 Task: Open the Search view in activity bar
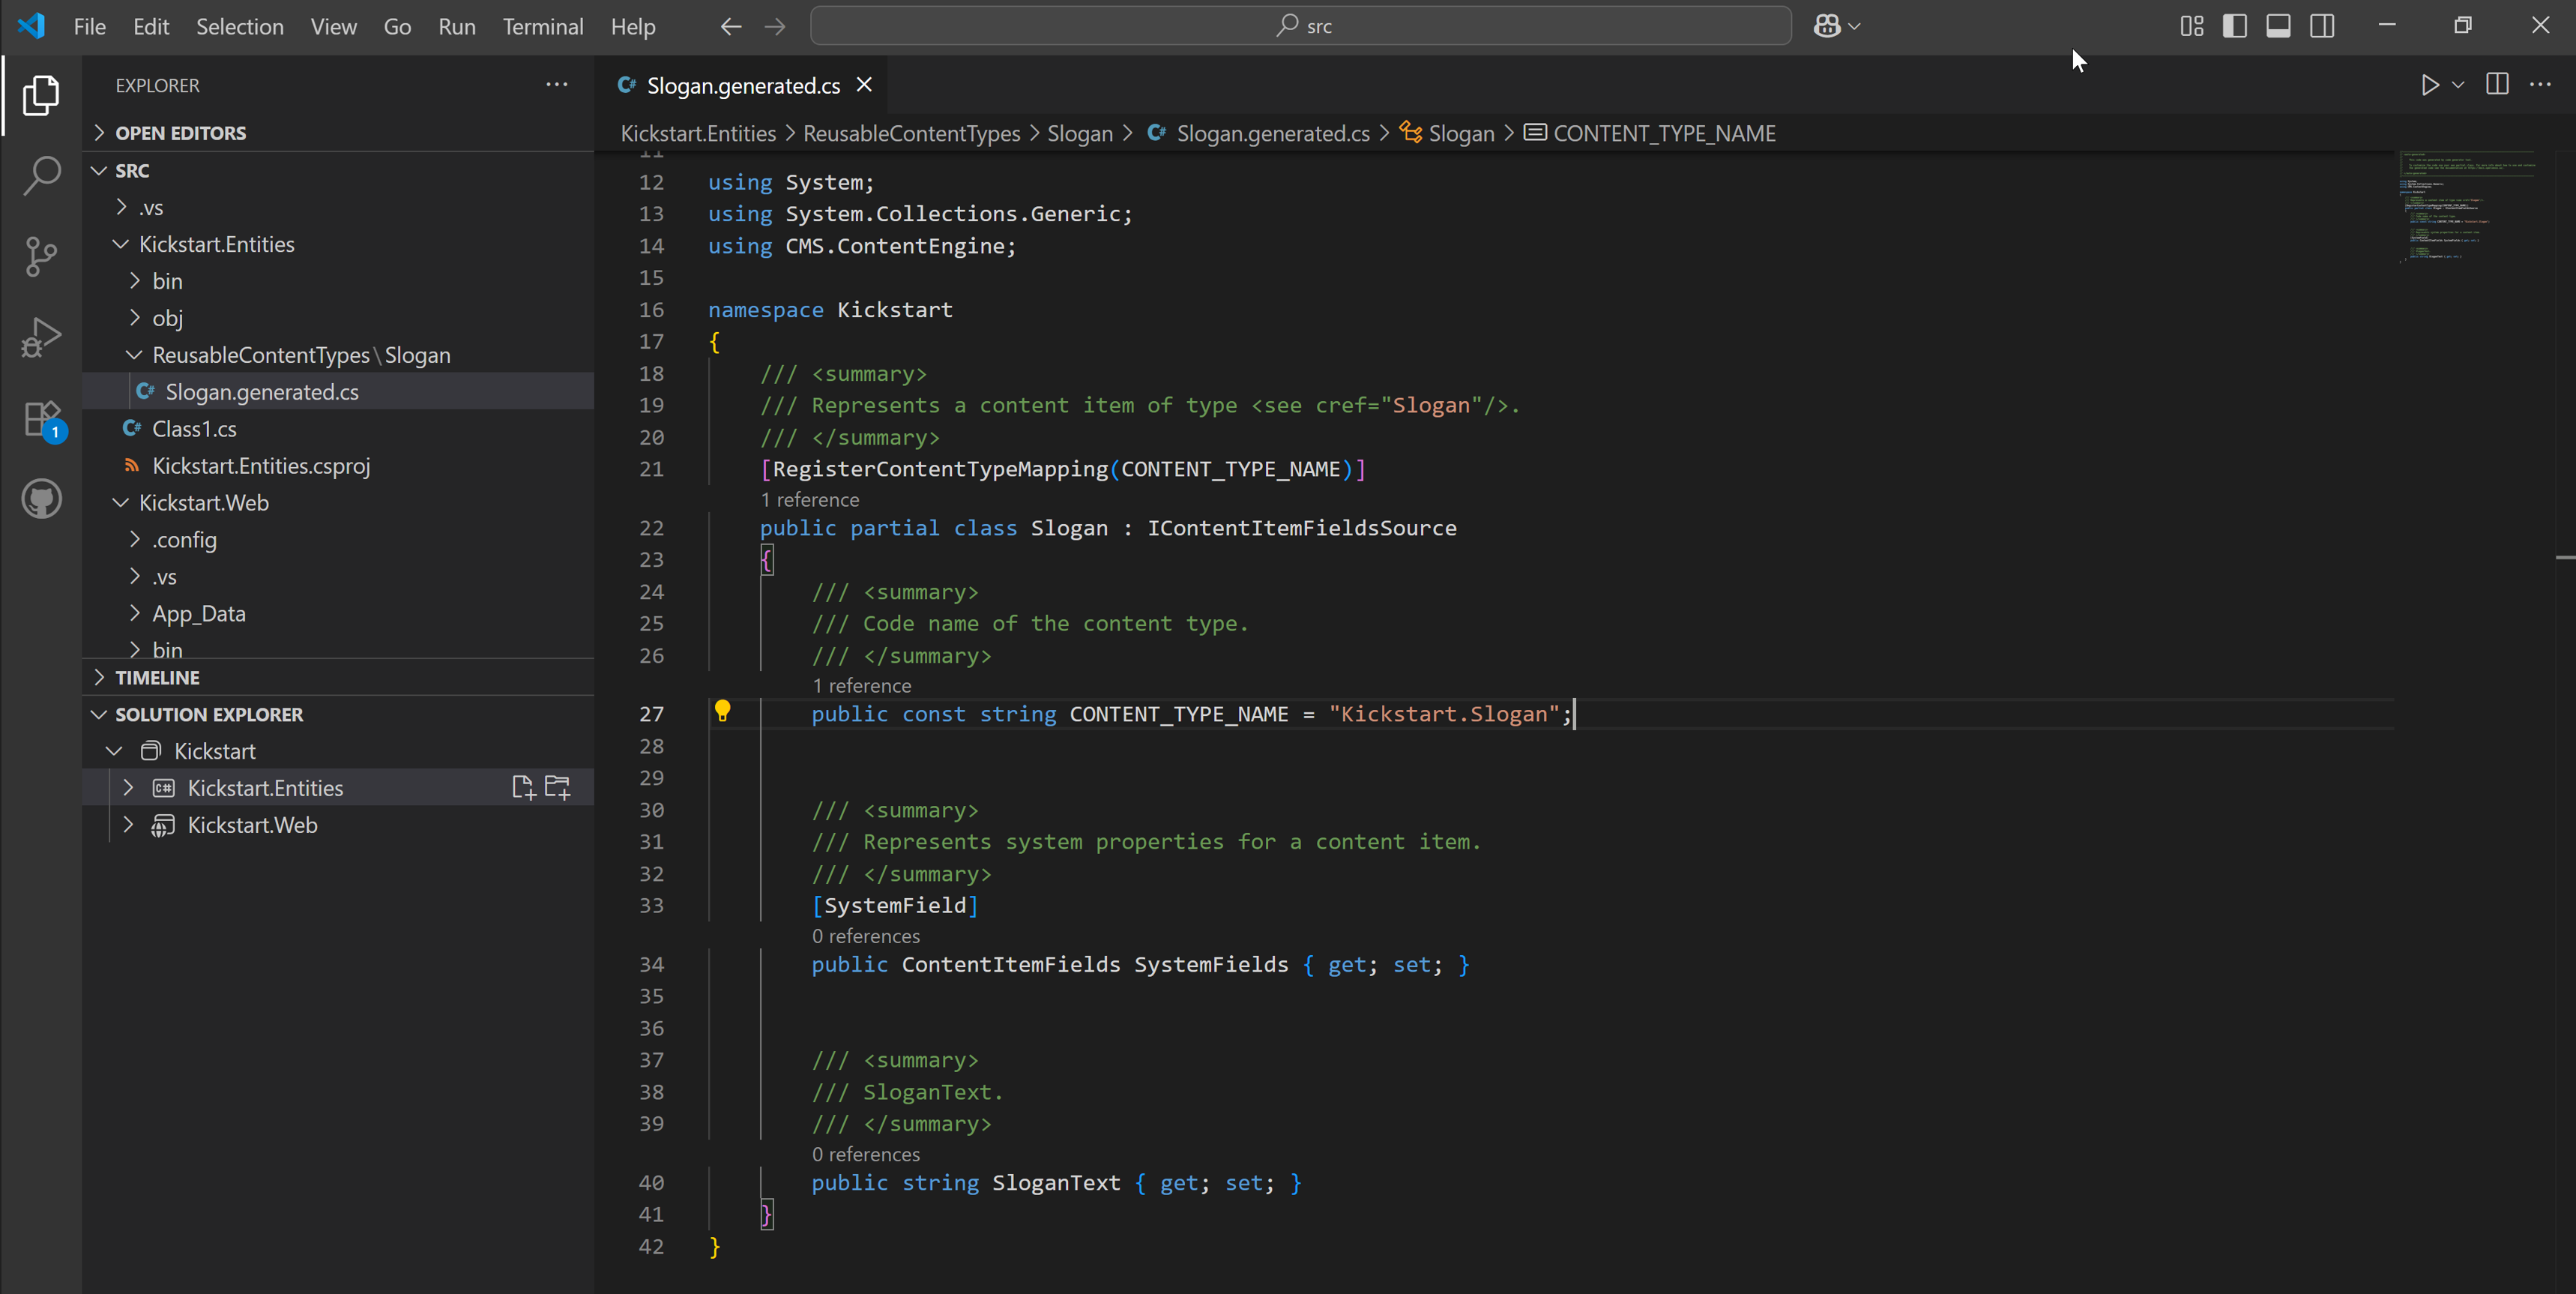[41, 176]
